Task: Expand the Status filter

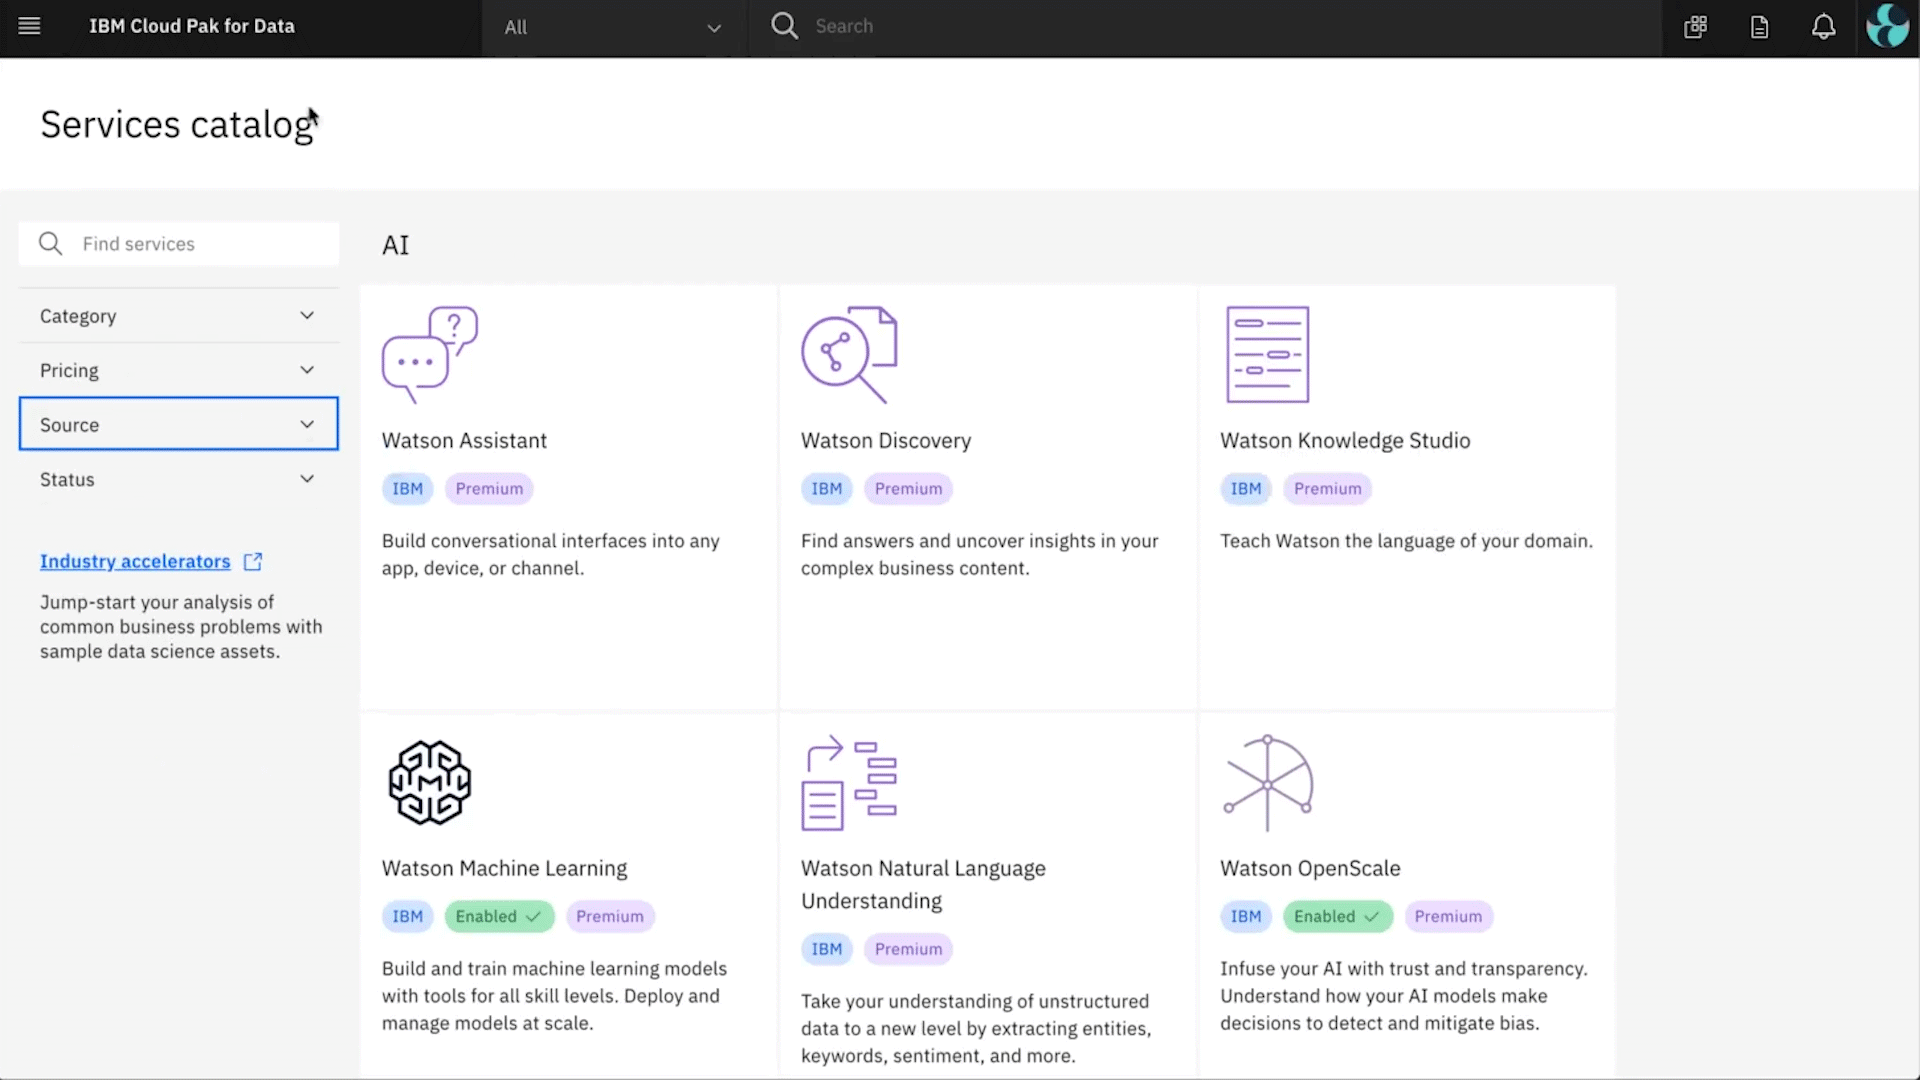Action: pyautogui.click(x=179, y=479)
